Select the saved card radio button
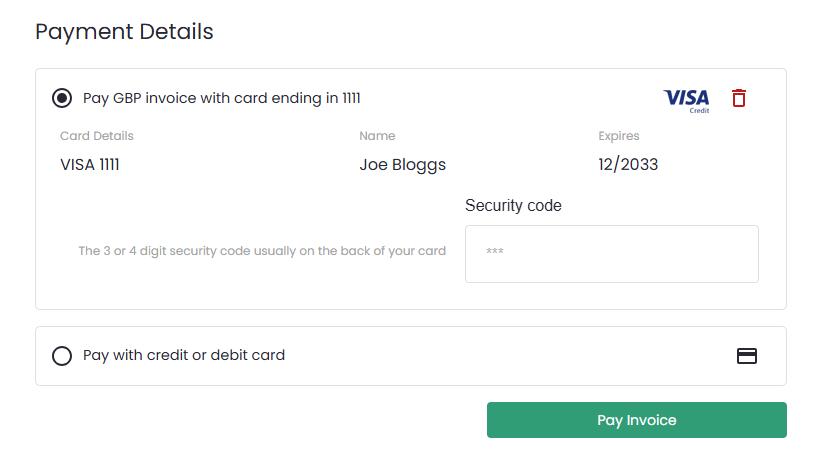This screenshot has width=836, height=472. [62, 98]
